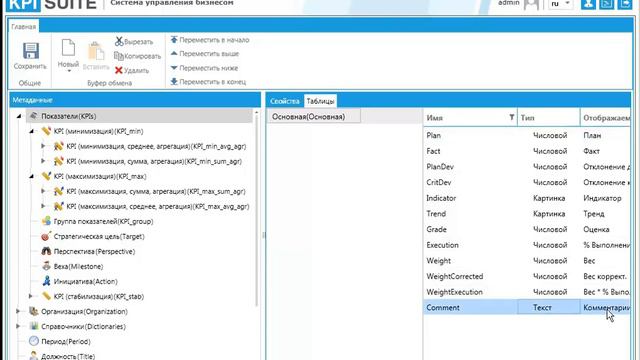Click Период clock icon
Image resolution: width=640 pixels, height=360 pixels.
click(34, 341)
